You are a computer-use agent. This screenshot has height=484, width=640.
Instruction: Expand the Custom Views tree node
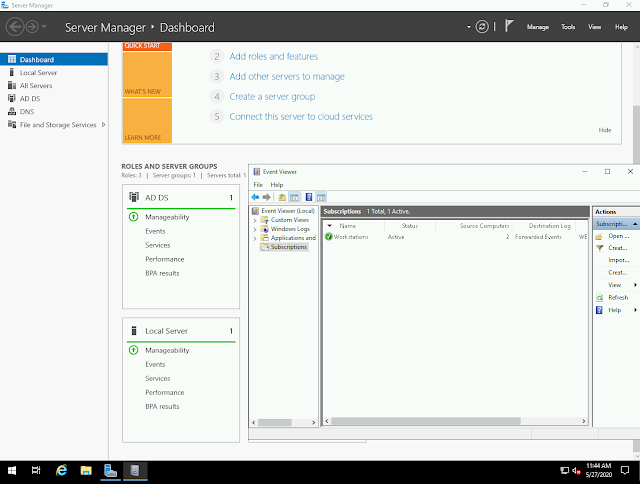click(x=255, y=220)
